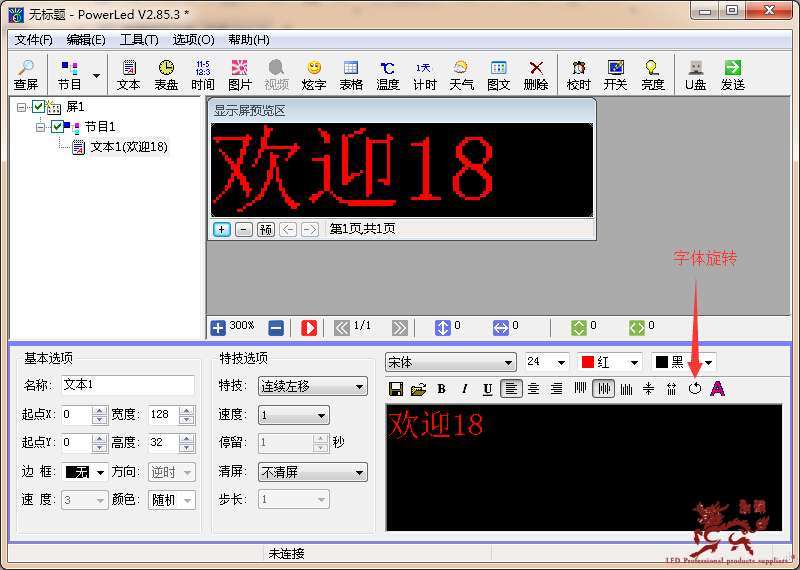Click the 预 preview button
The image size is (800, 570).
click(x=266, y=230)
